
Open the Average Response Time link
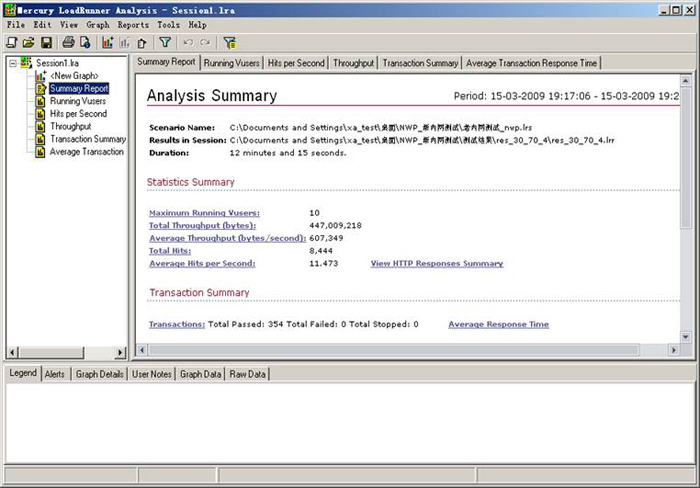pyautogui.click(x=499, y=324)
